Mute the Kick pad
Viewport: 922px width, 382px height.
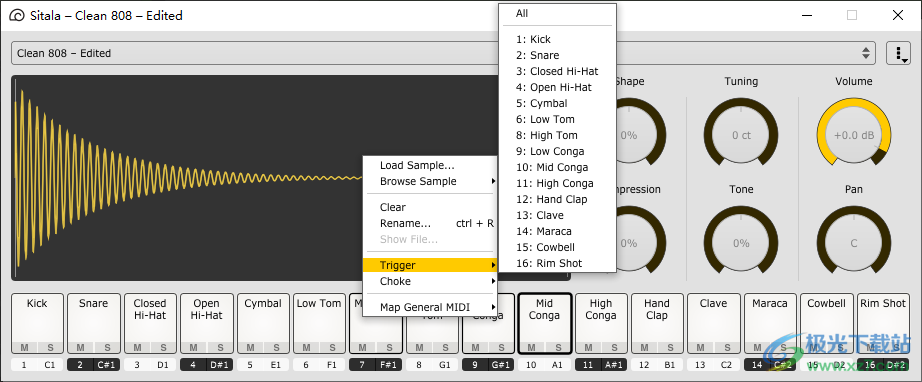point(24,347)
